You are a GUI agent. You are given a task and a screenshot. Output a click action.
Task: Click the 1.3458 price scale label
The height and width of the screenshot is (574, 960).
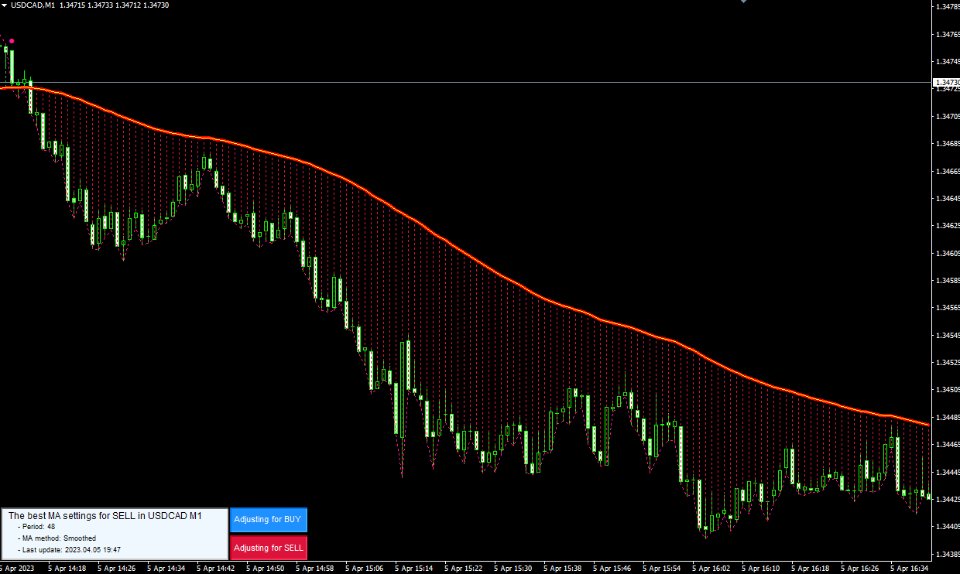948,280
